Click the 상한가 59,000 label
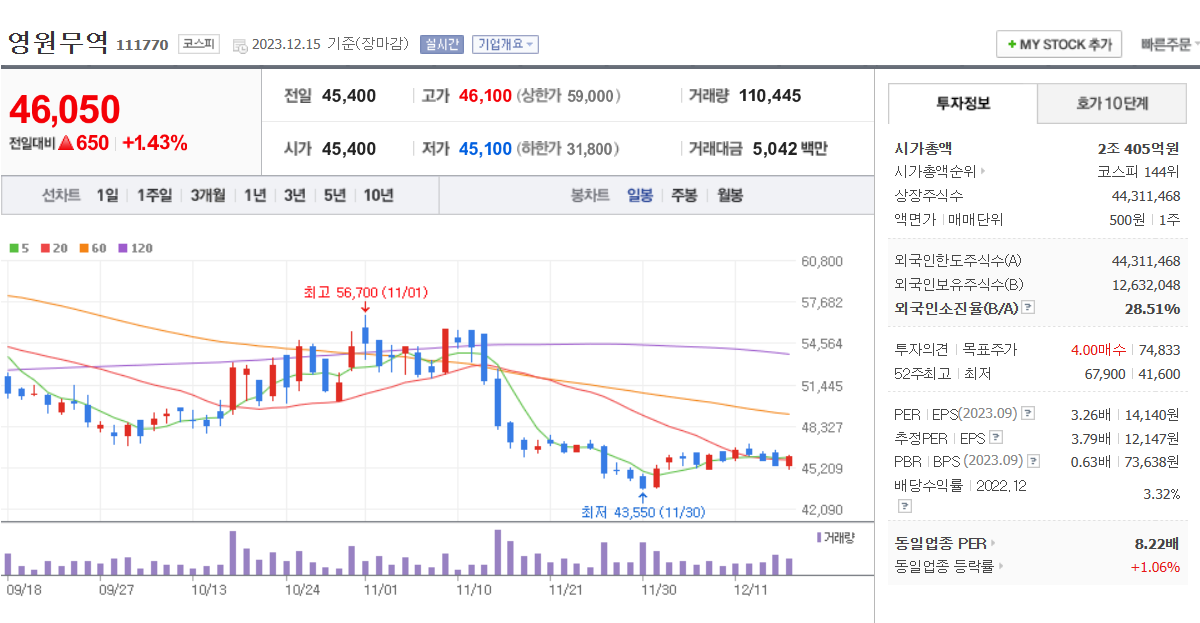Image resolution: width=1200 pixels, height=623 pixels. click(569, 96)
